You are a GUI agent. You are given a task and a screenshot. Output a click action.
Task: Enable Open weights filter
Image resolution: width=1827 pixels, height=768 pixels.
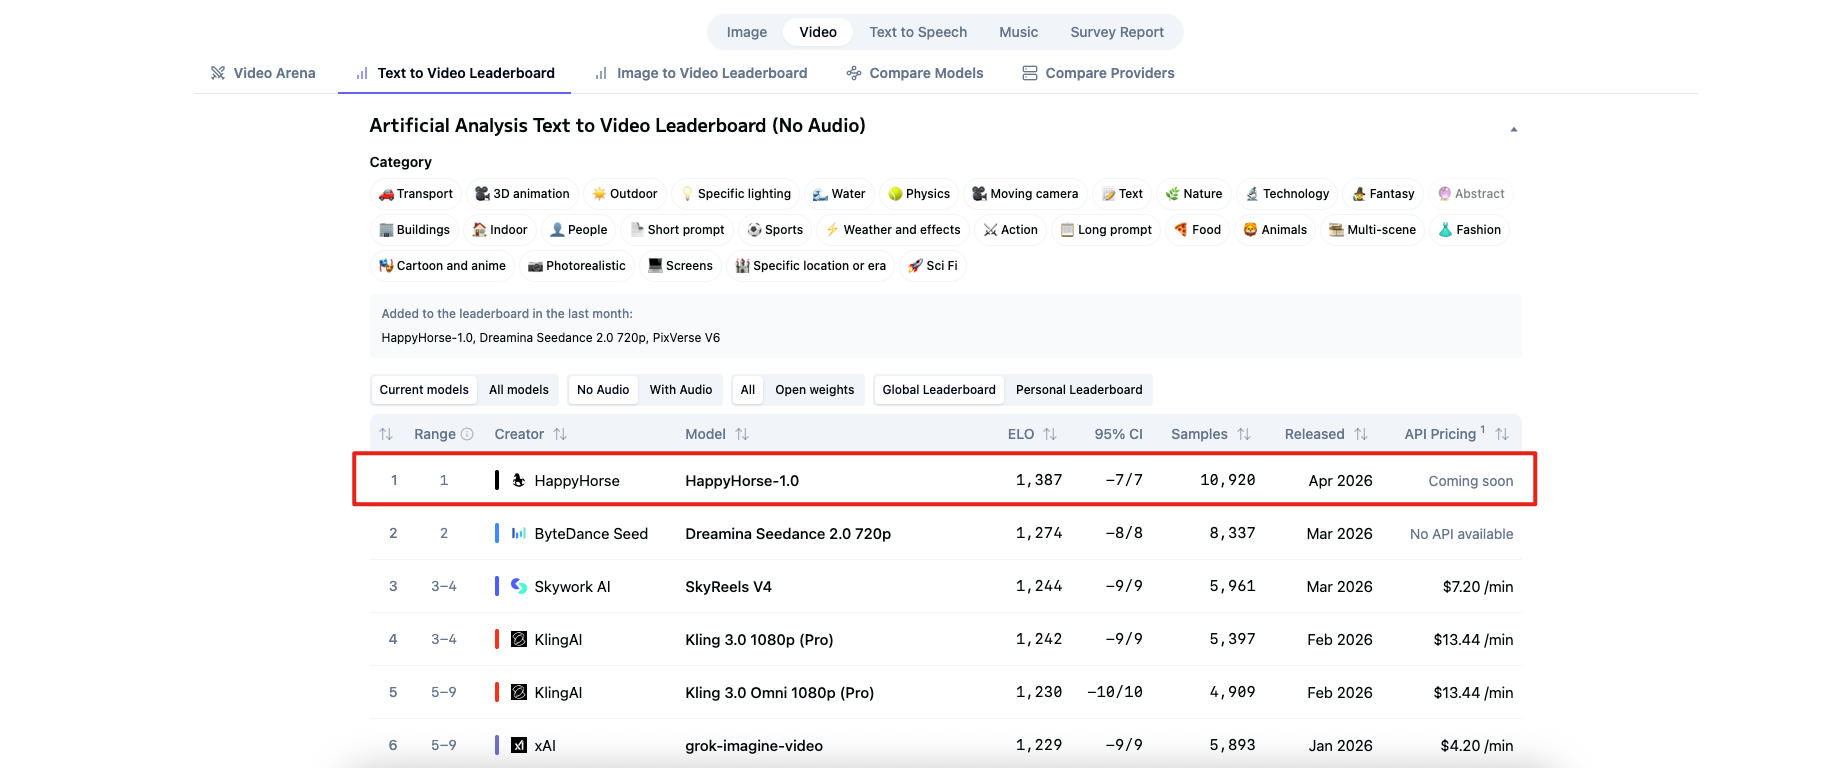(x=814, y=390)
